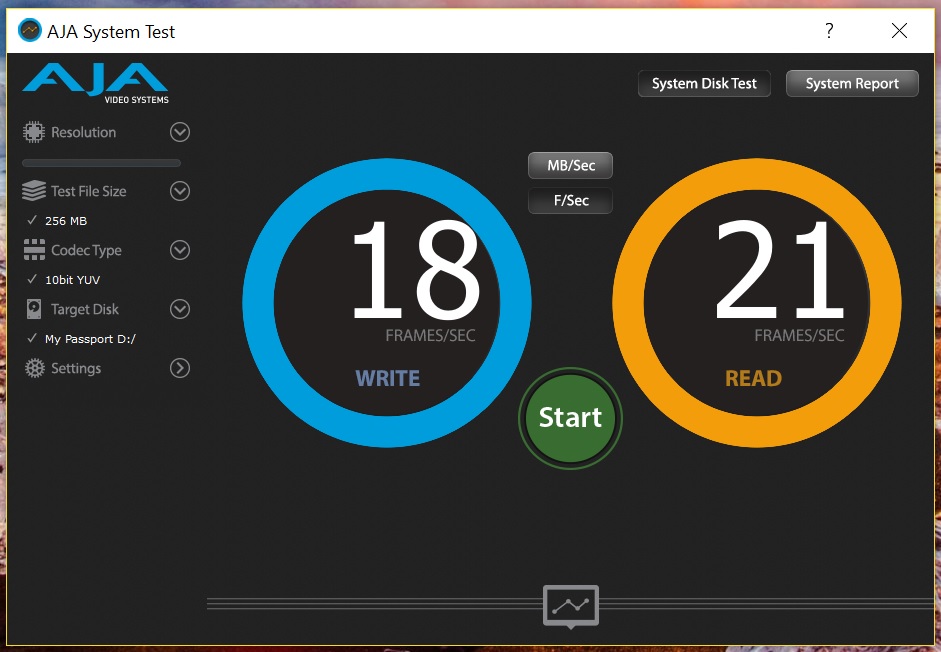Open the graph view icon at bottom
Viewport: 941px width, 652px height.
coord(571,606)
